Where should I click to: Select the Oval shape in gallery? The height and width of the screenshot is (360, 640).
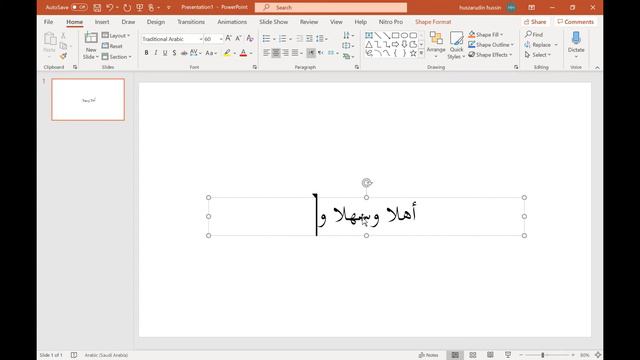pyautogui.click(x=404, y=36)
